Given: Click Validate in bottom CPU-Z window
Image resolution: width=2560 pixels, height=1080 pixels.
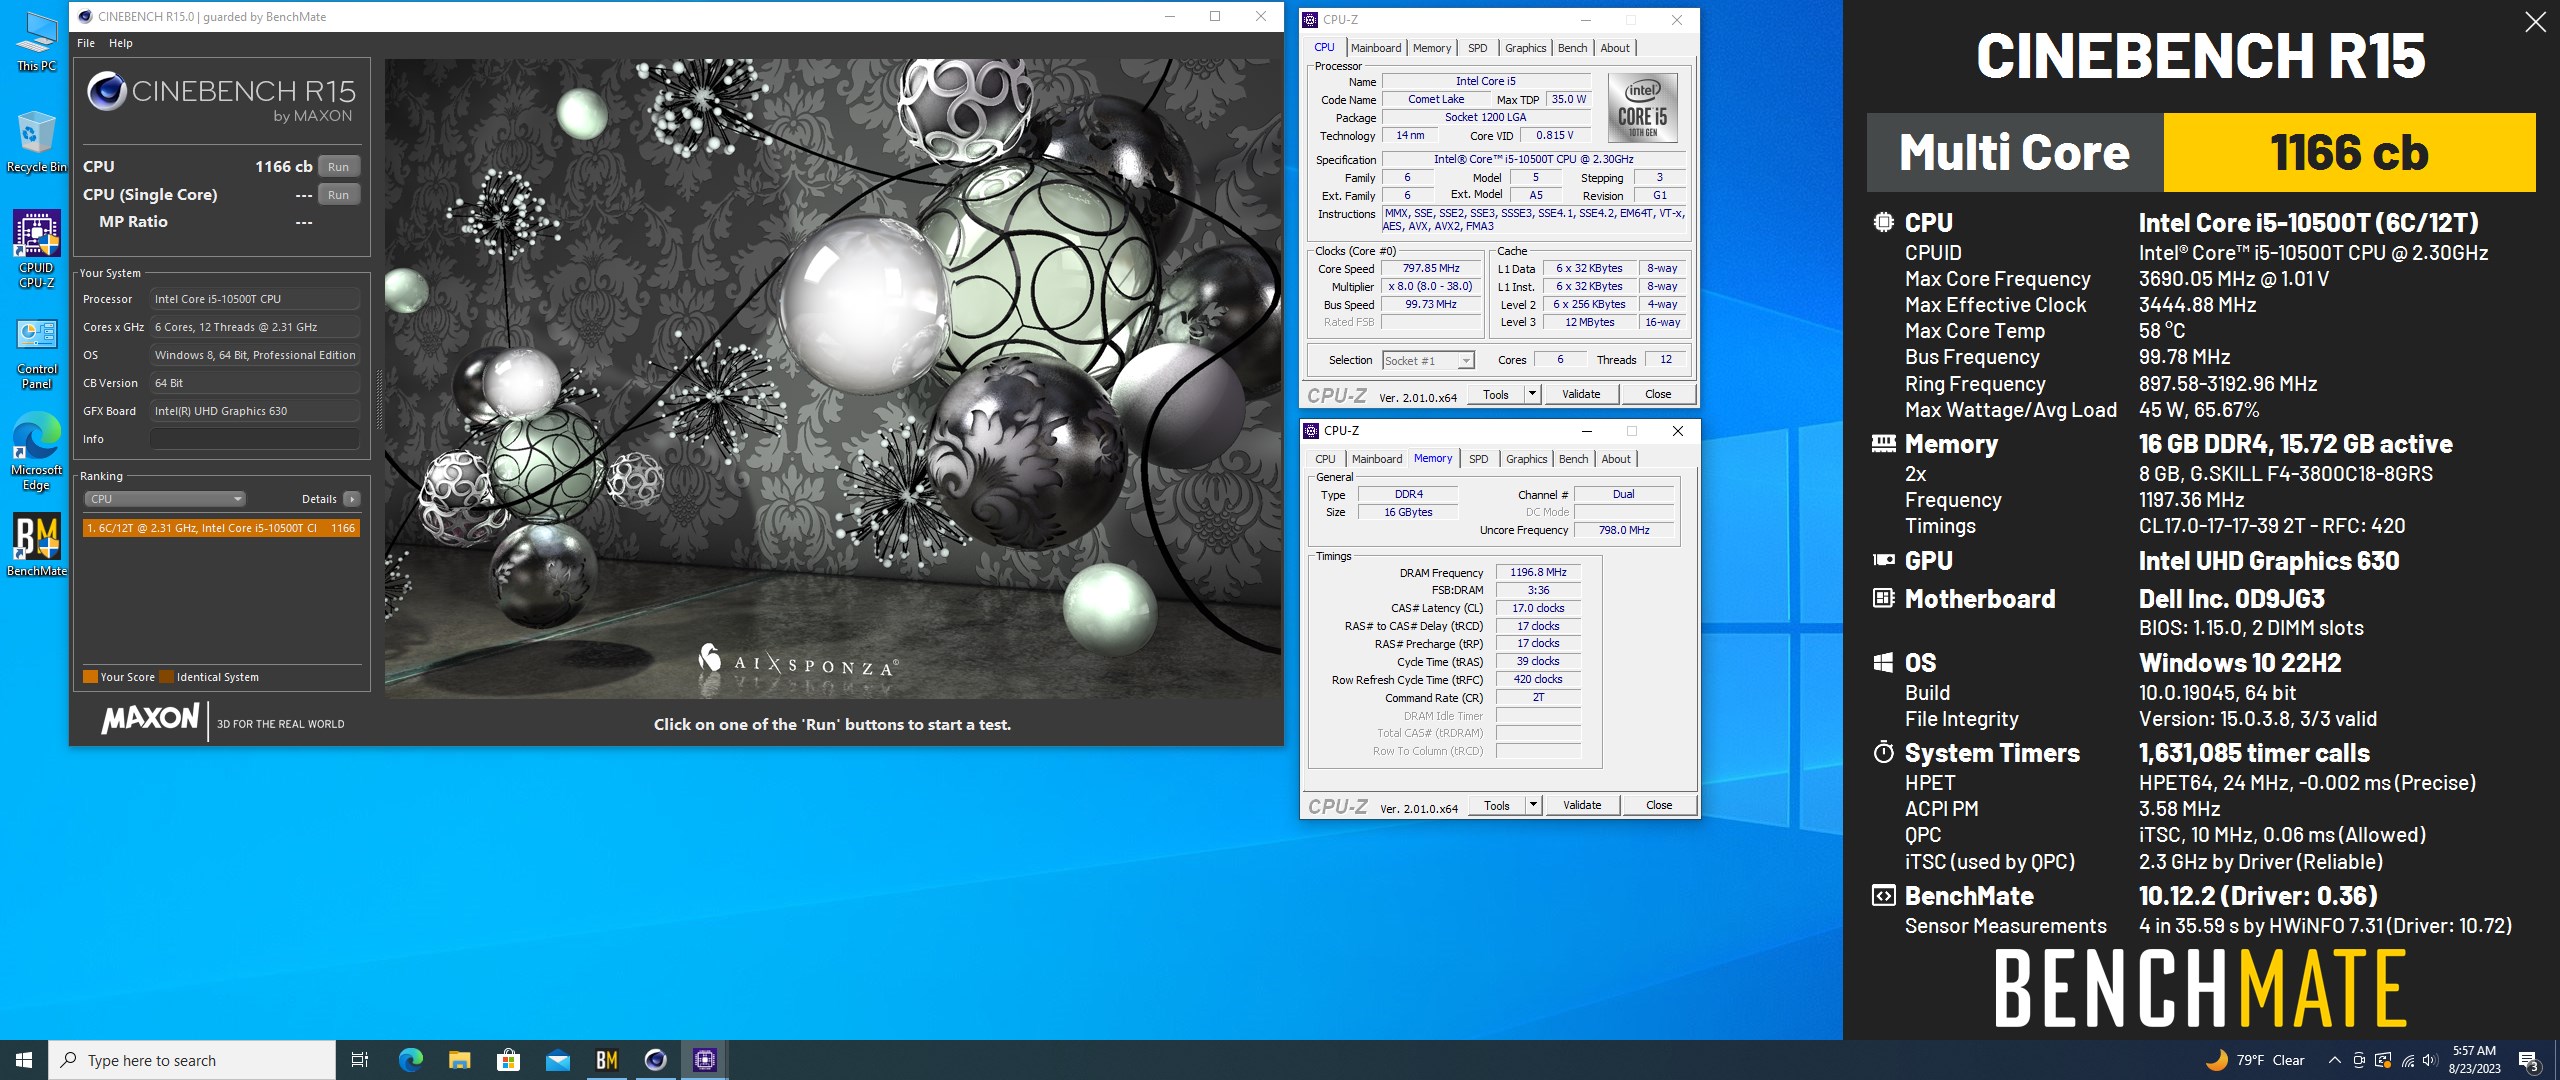Looking at the screenshot, I should [x=1582, y=805].
